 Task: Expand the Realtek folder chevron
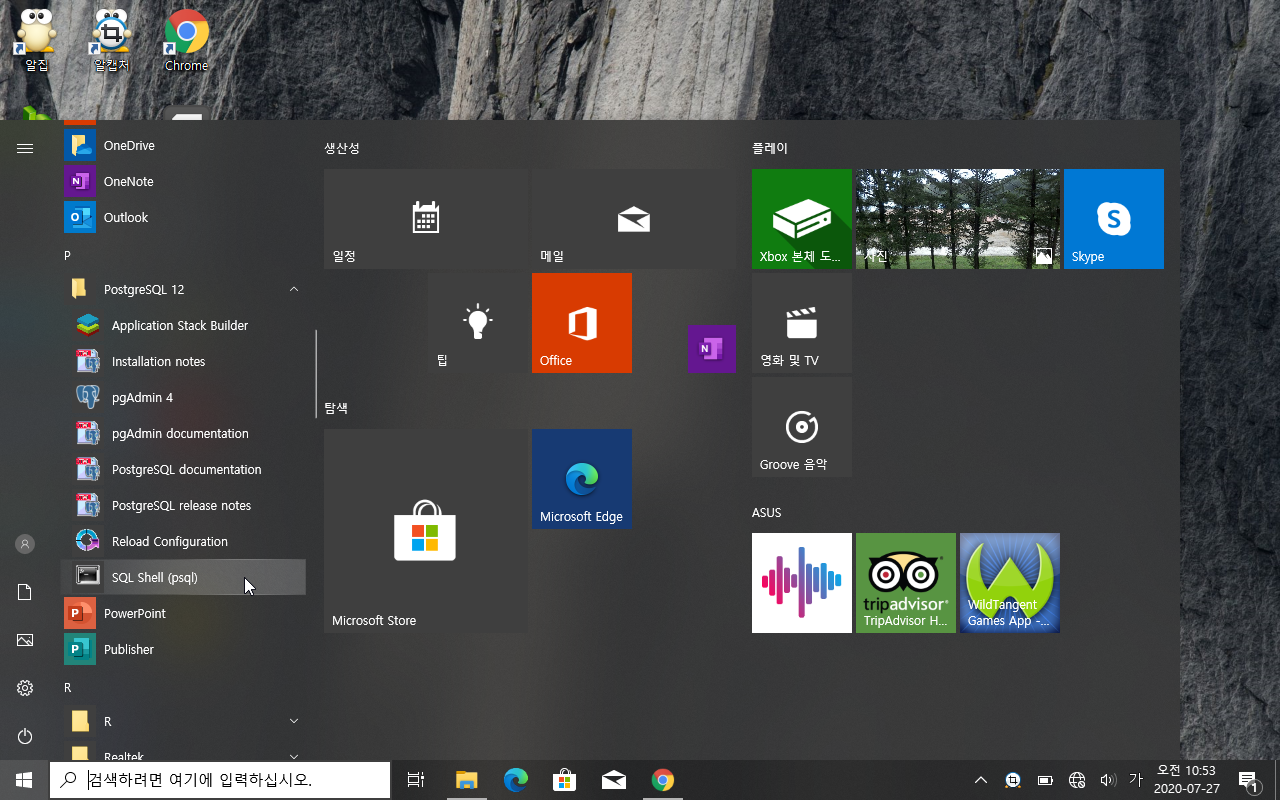click(294, 756)
